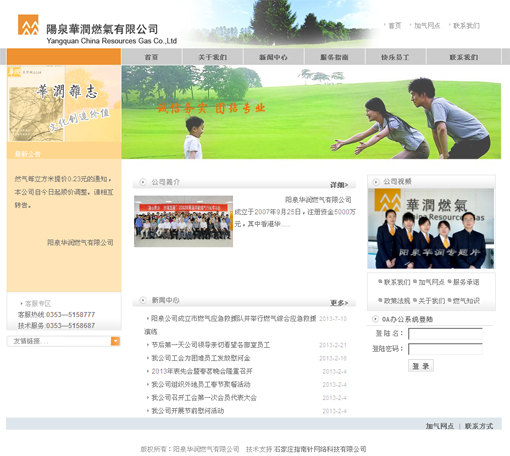The height and width of the screenshot is (456, 510).
Task: Click the orange China Resources Gas logo
Action: point(28,25)
